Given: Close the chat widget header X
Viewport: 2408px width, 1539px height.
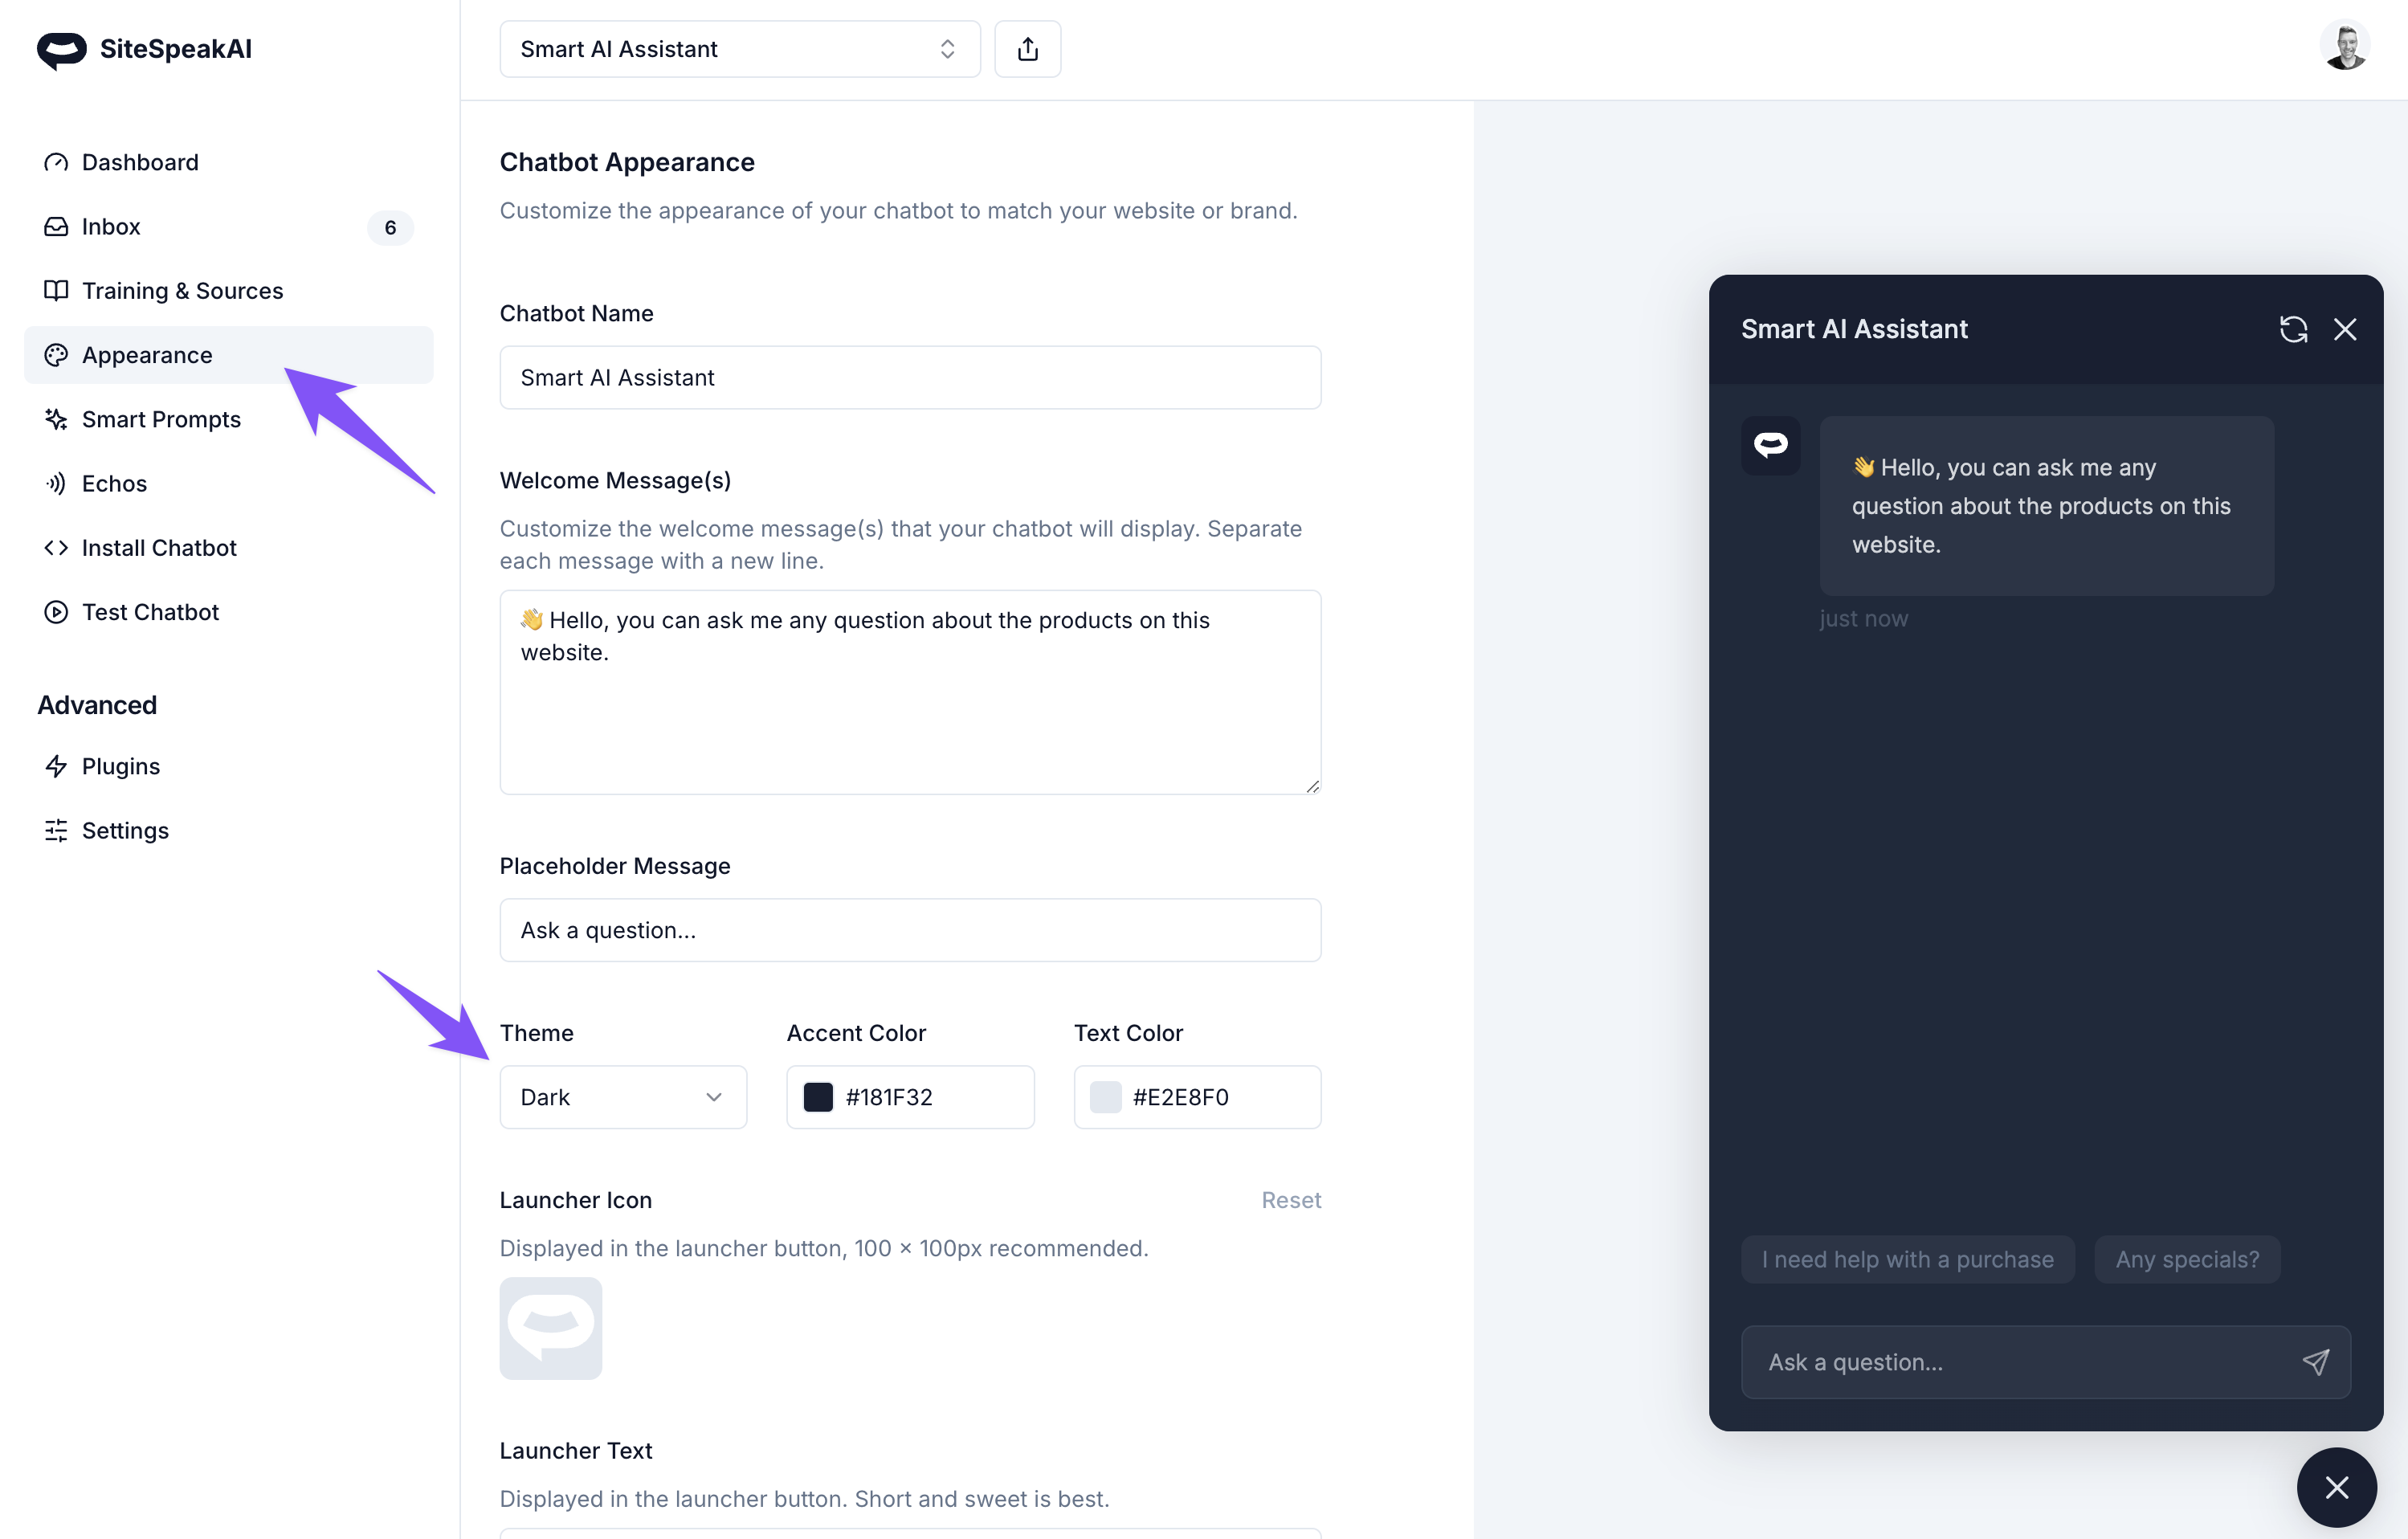Looking at the screenshot, I should (x=2345, y=329).
